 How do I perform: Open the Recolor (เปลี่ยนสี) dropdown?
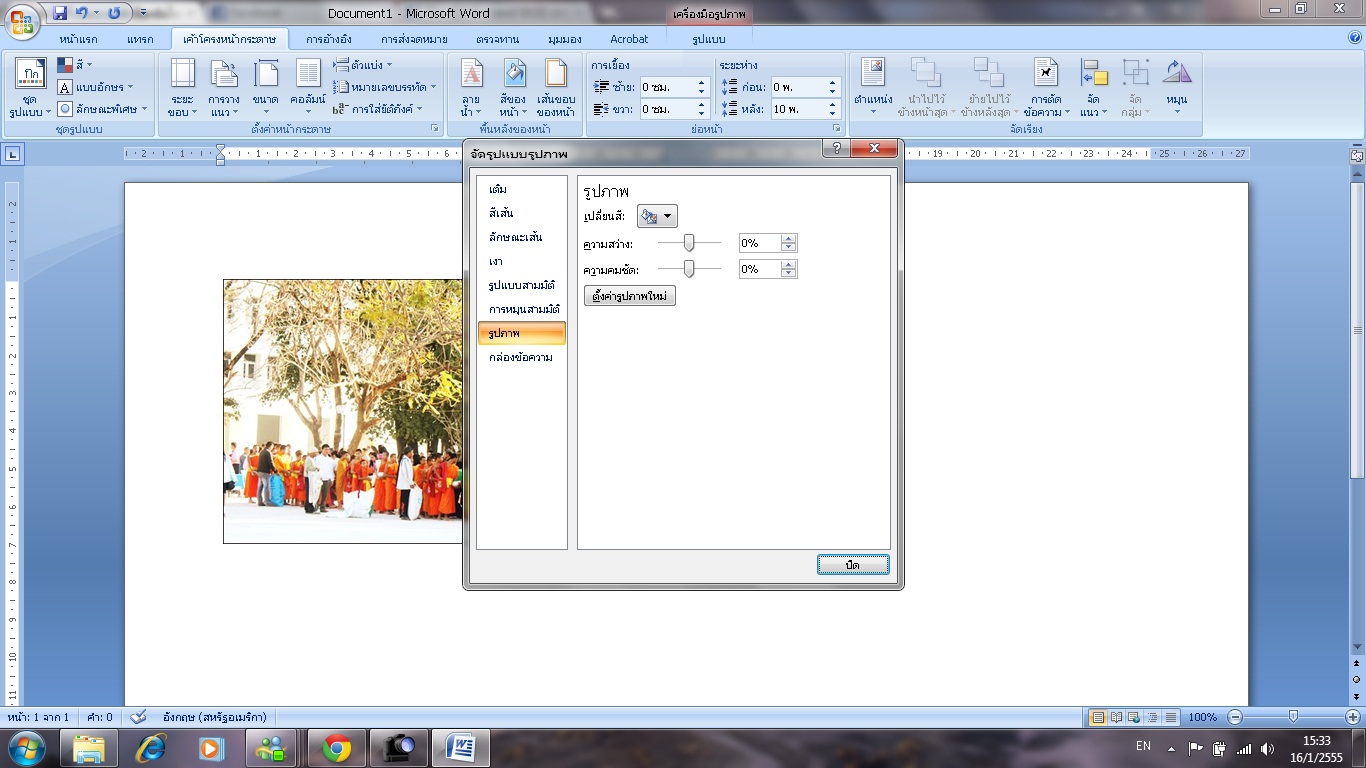(657, 216)
